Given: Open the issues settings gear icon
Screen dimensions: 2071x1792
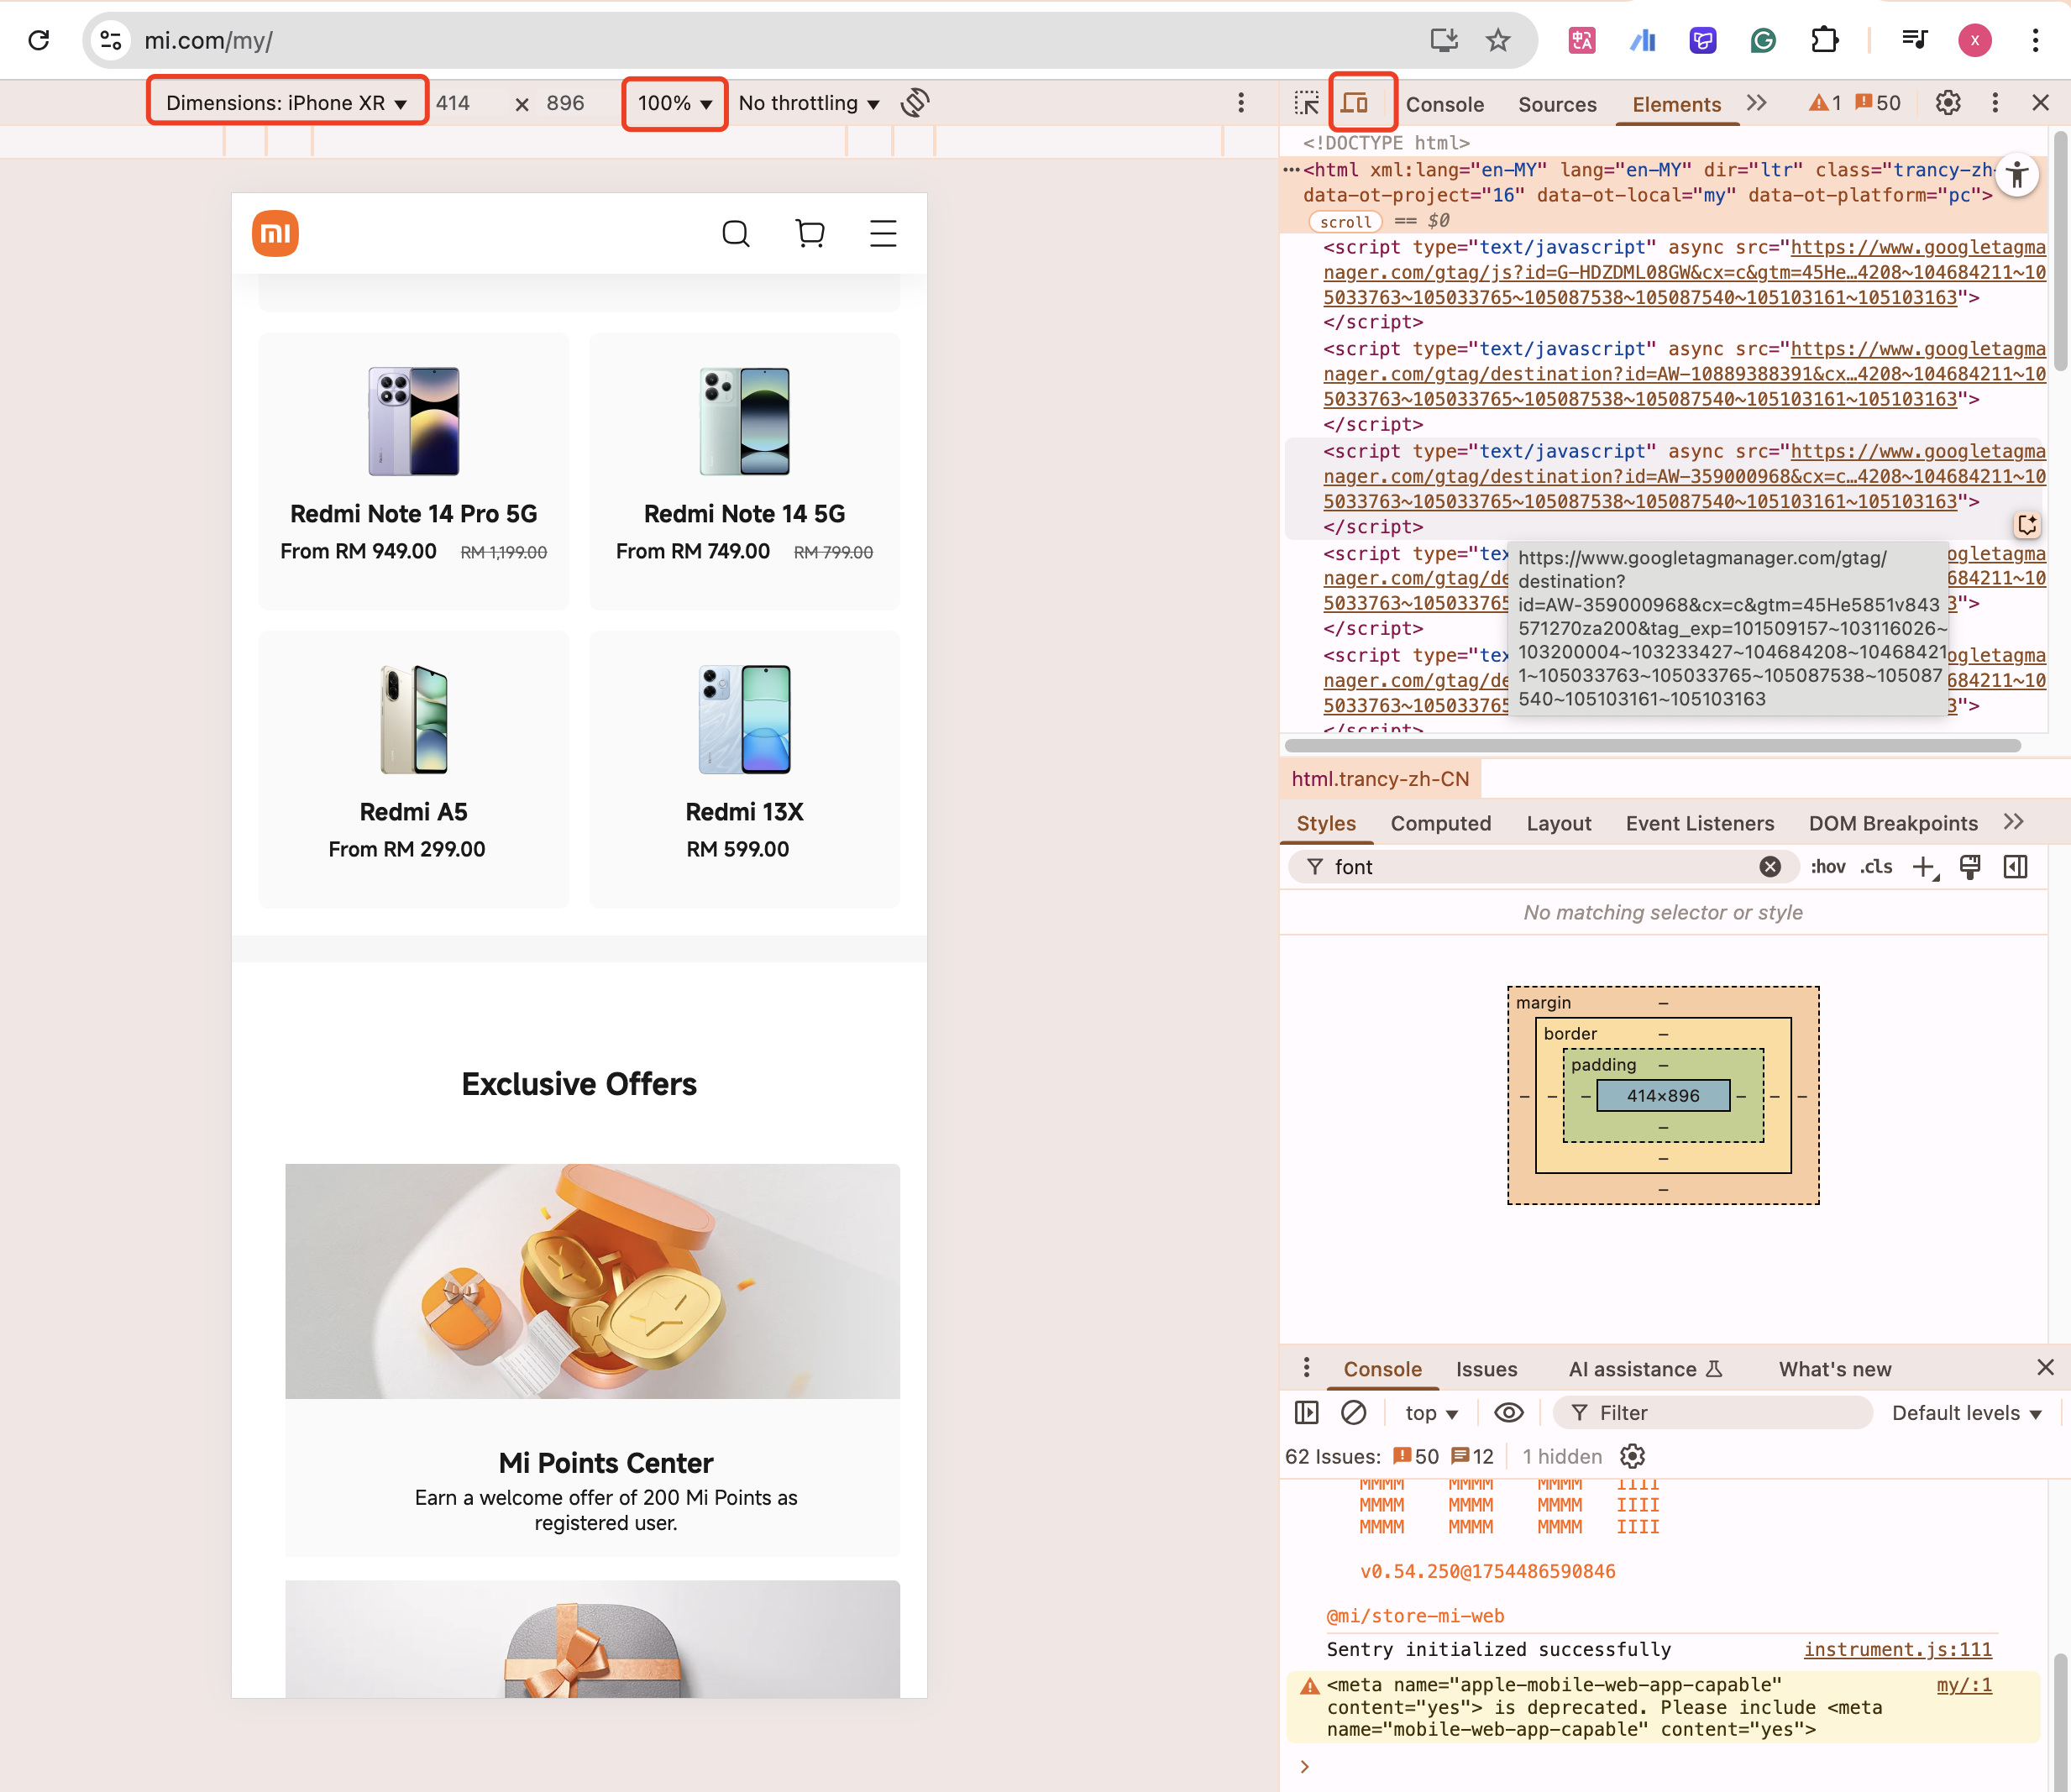Looking at the screenshot, I should 1632,1456.
